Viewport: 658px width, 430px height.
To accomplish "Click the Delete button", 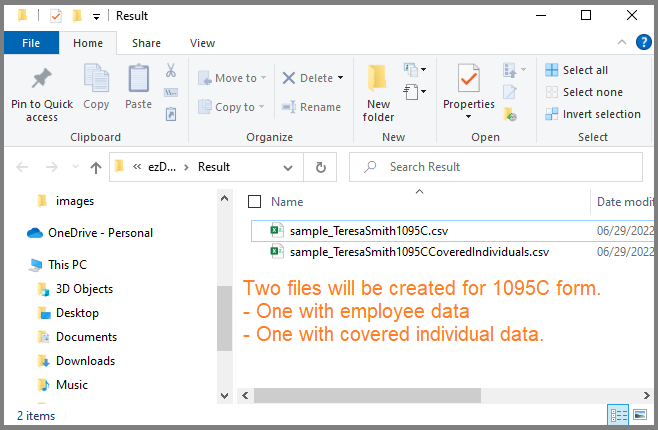I will tap(308, 78).
